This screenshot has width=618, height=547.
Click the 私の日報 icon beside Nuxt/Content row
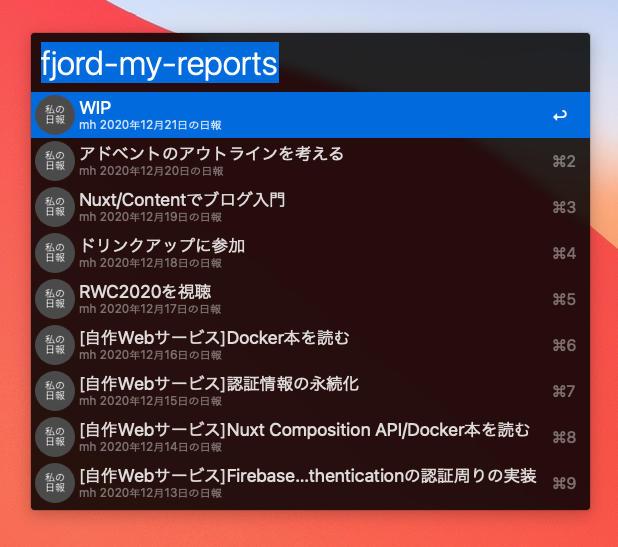click(55, 207)
